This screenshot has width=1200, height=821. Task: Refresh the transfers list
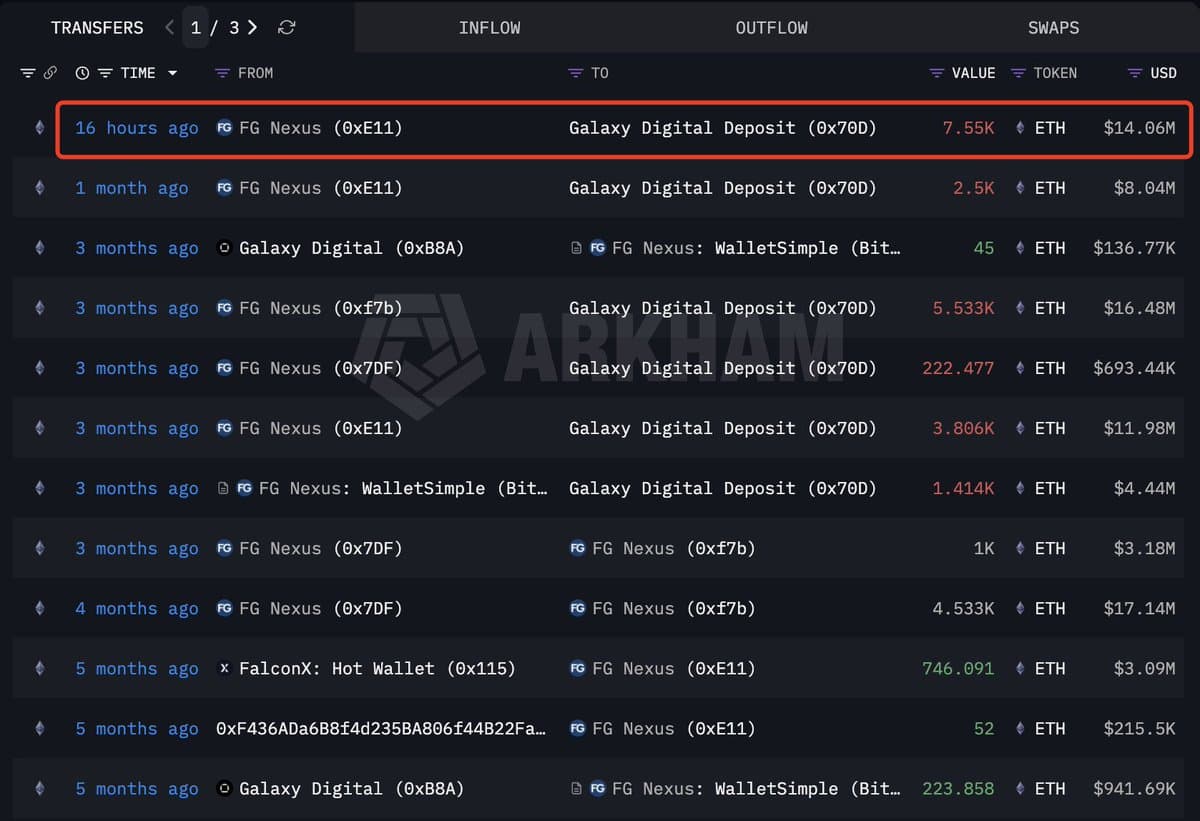(287, 28)
